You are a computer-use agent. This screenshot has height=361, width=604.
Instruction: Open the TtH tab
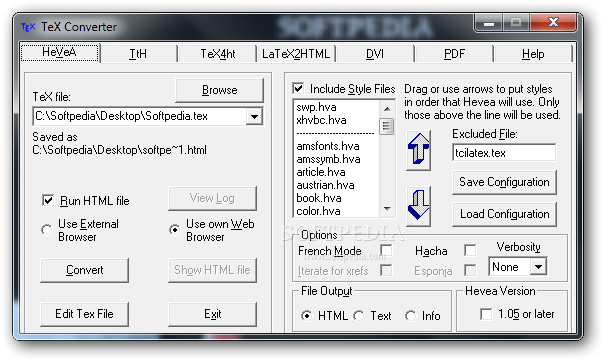click(x=138, y=54)
